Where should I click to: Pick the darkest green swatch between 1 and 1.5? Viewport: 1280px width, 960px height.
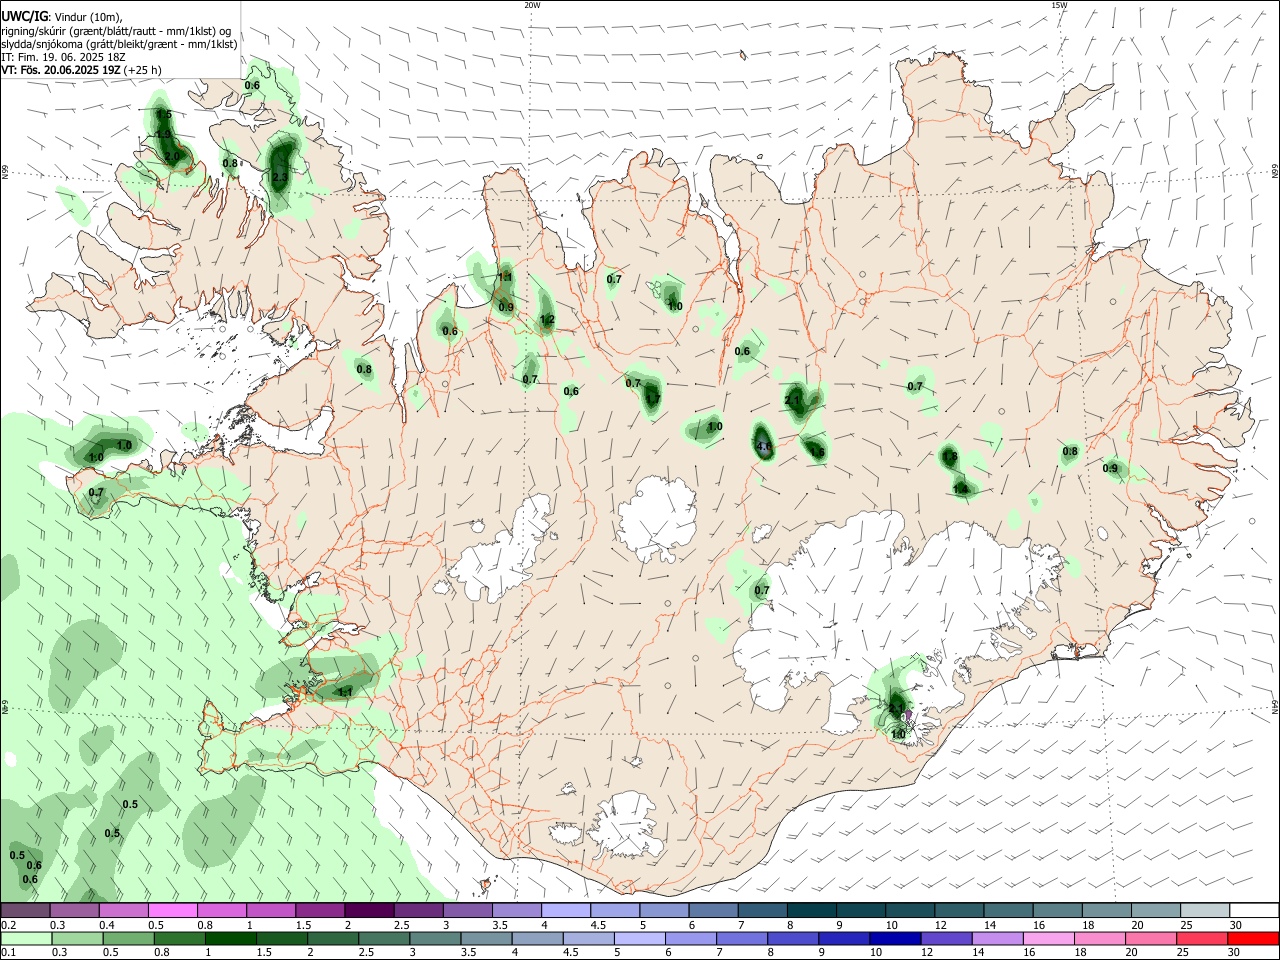(230, 938)
